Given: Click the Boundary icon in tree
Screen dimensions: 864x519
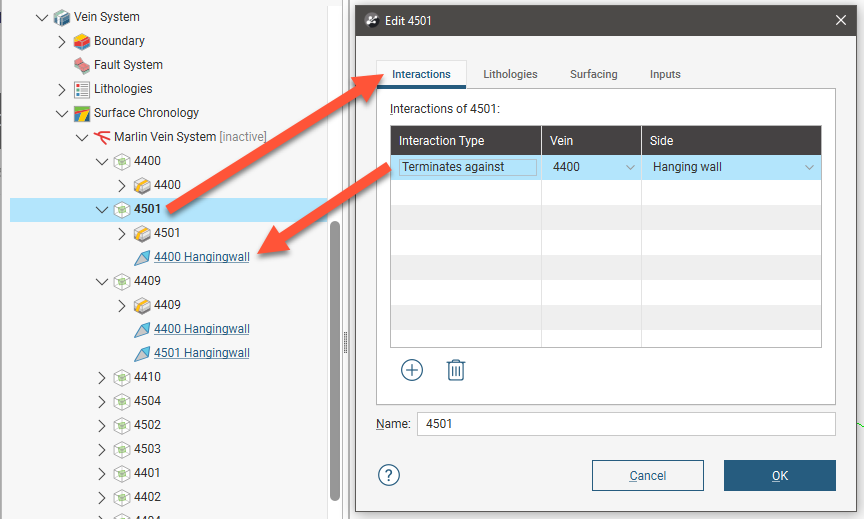Looking at the screenshot, I should coord(82,41).
